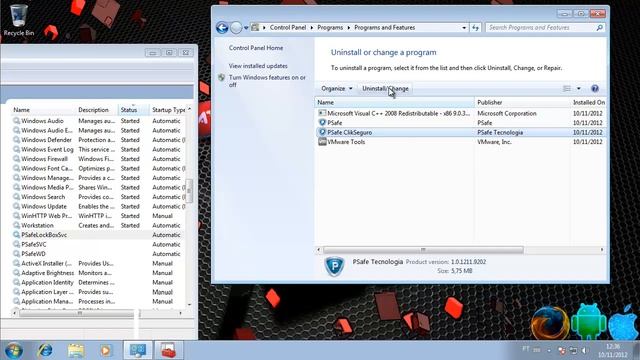Image resolution: width=640 pixels, height=360 pixels.
Task: Click the PT language indicator in the taskbar
Action: tap(526, 349)
